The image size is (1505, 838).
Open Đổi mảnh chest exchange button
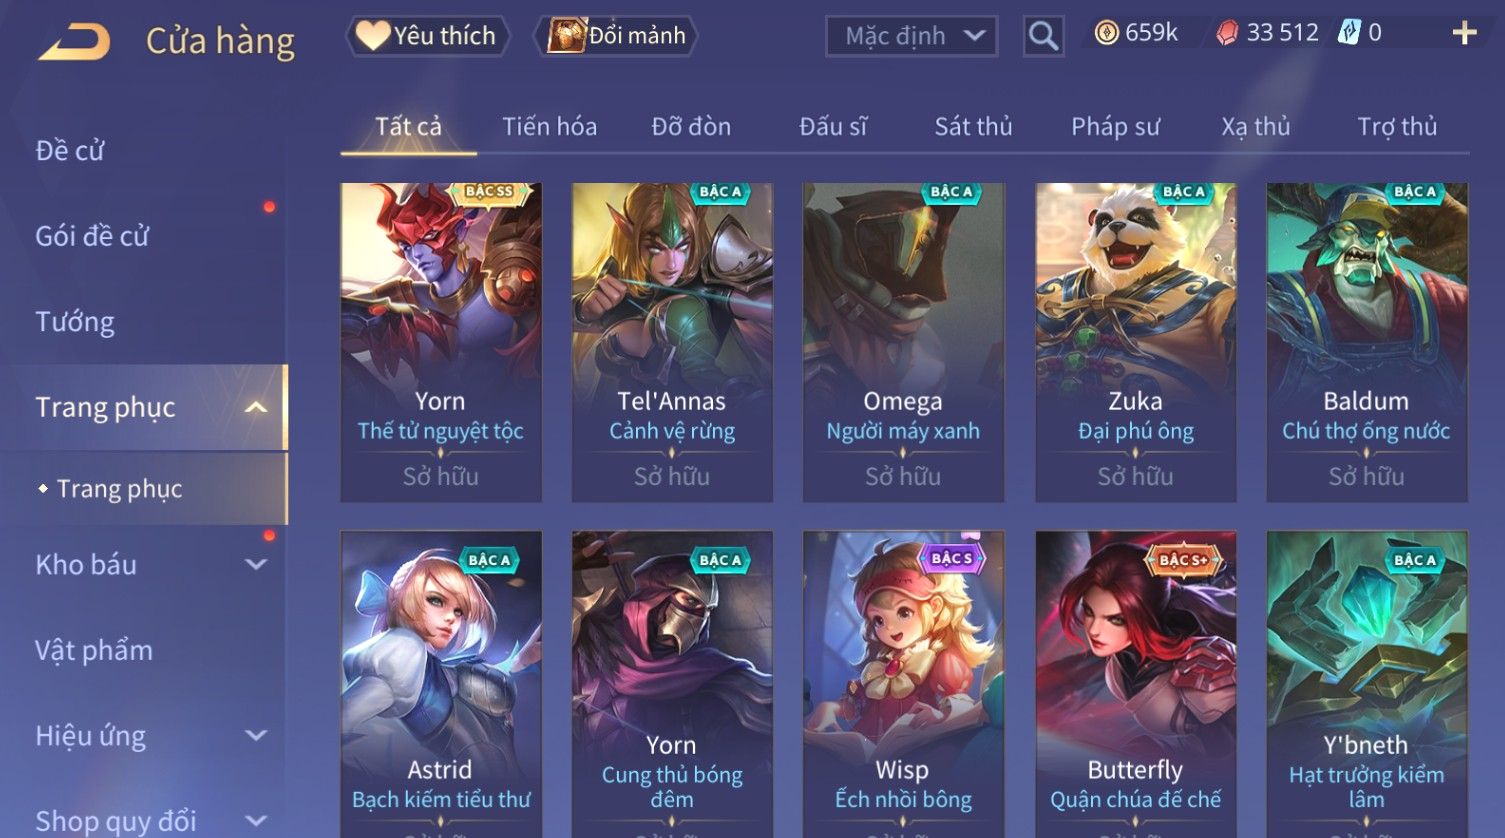[x=616, y=36]
